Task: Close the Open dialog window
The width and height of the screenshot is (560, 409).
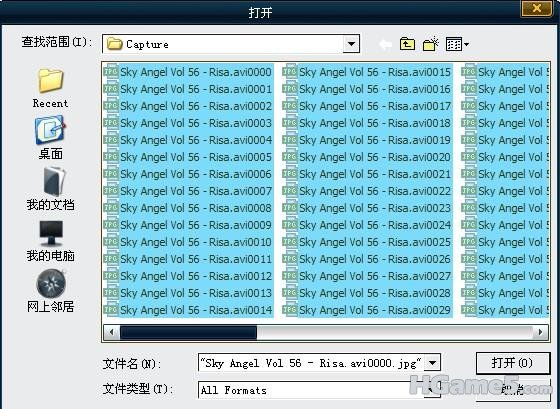Action: (x=537, y=8)
